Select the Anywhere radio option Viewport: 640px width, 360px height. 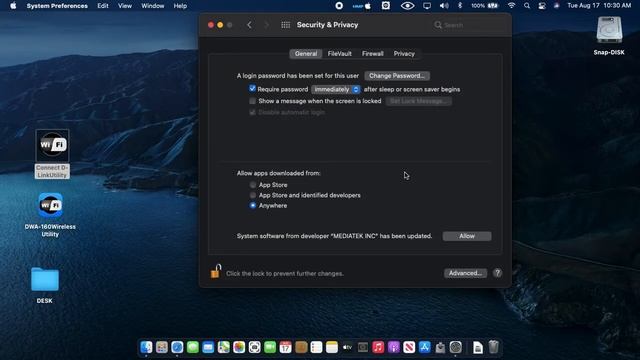pos(253,205)
